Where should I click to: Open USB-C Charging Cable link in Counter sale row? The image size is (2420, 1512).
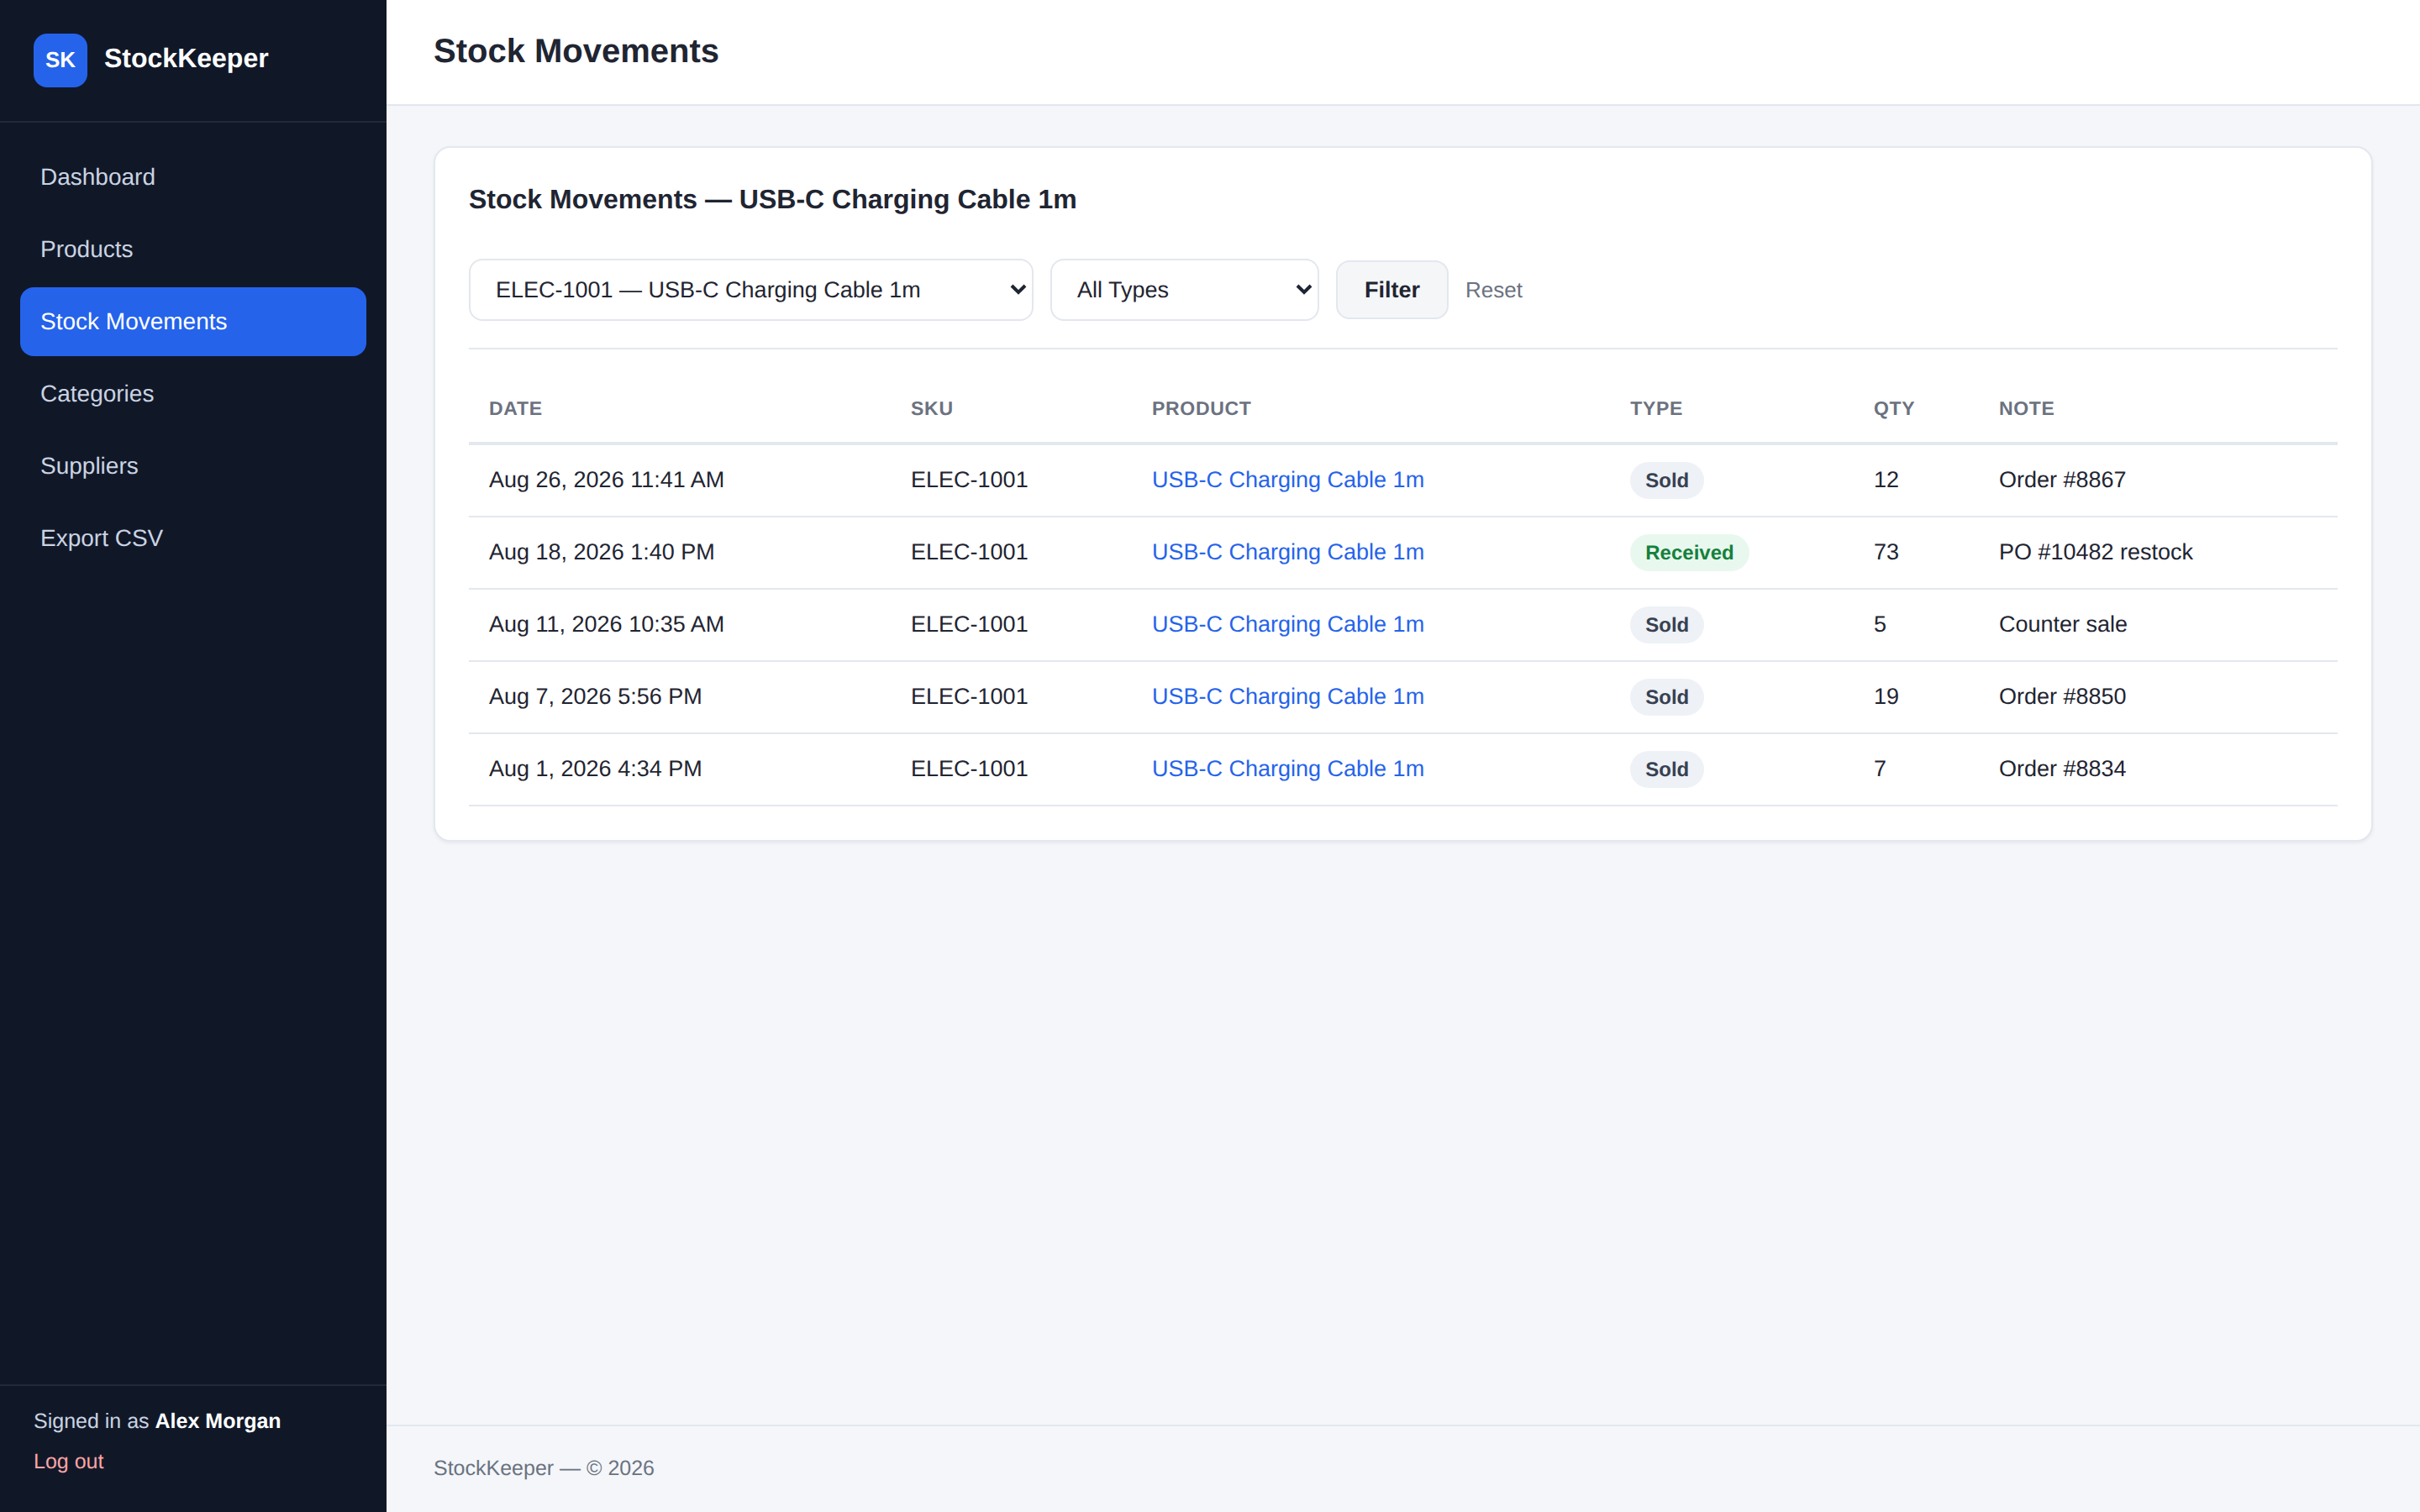click(x=1287, y=624)
